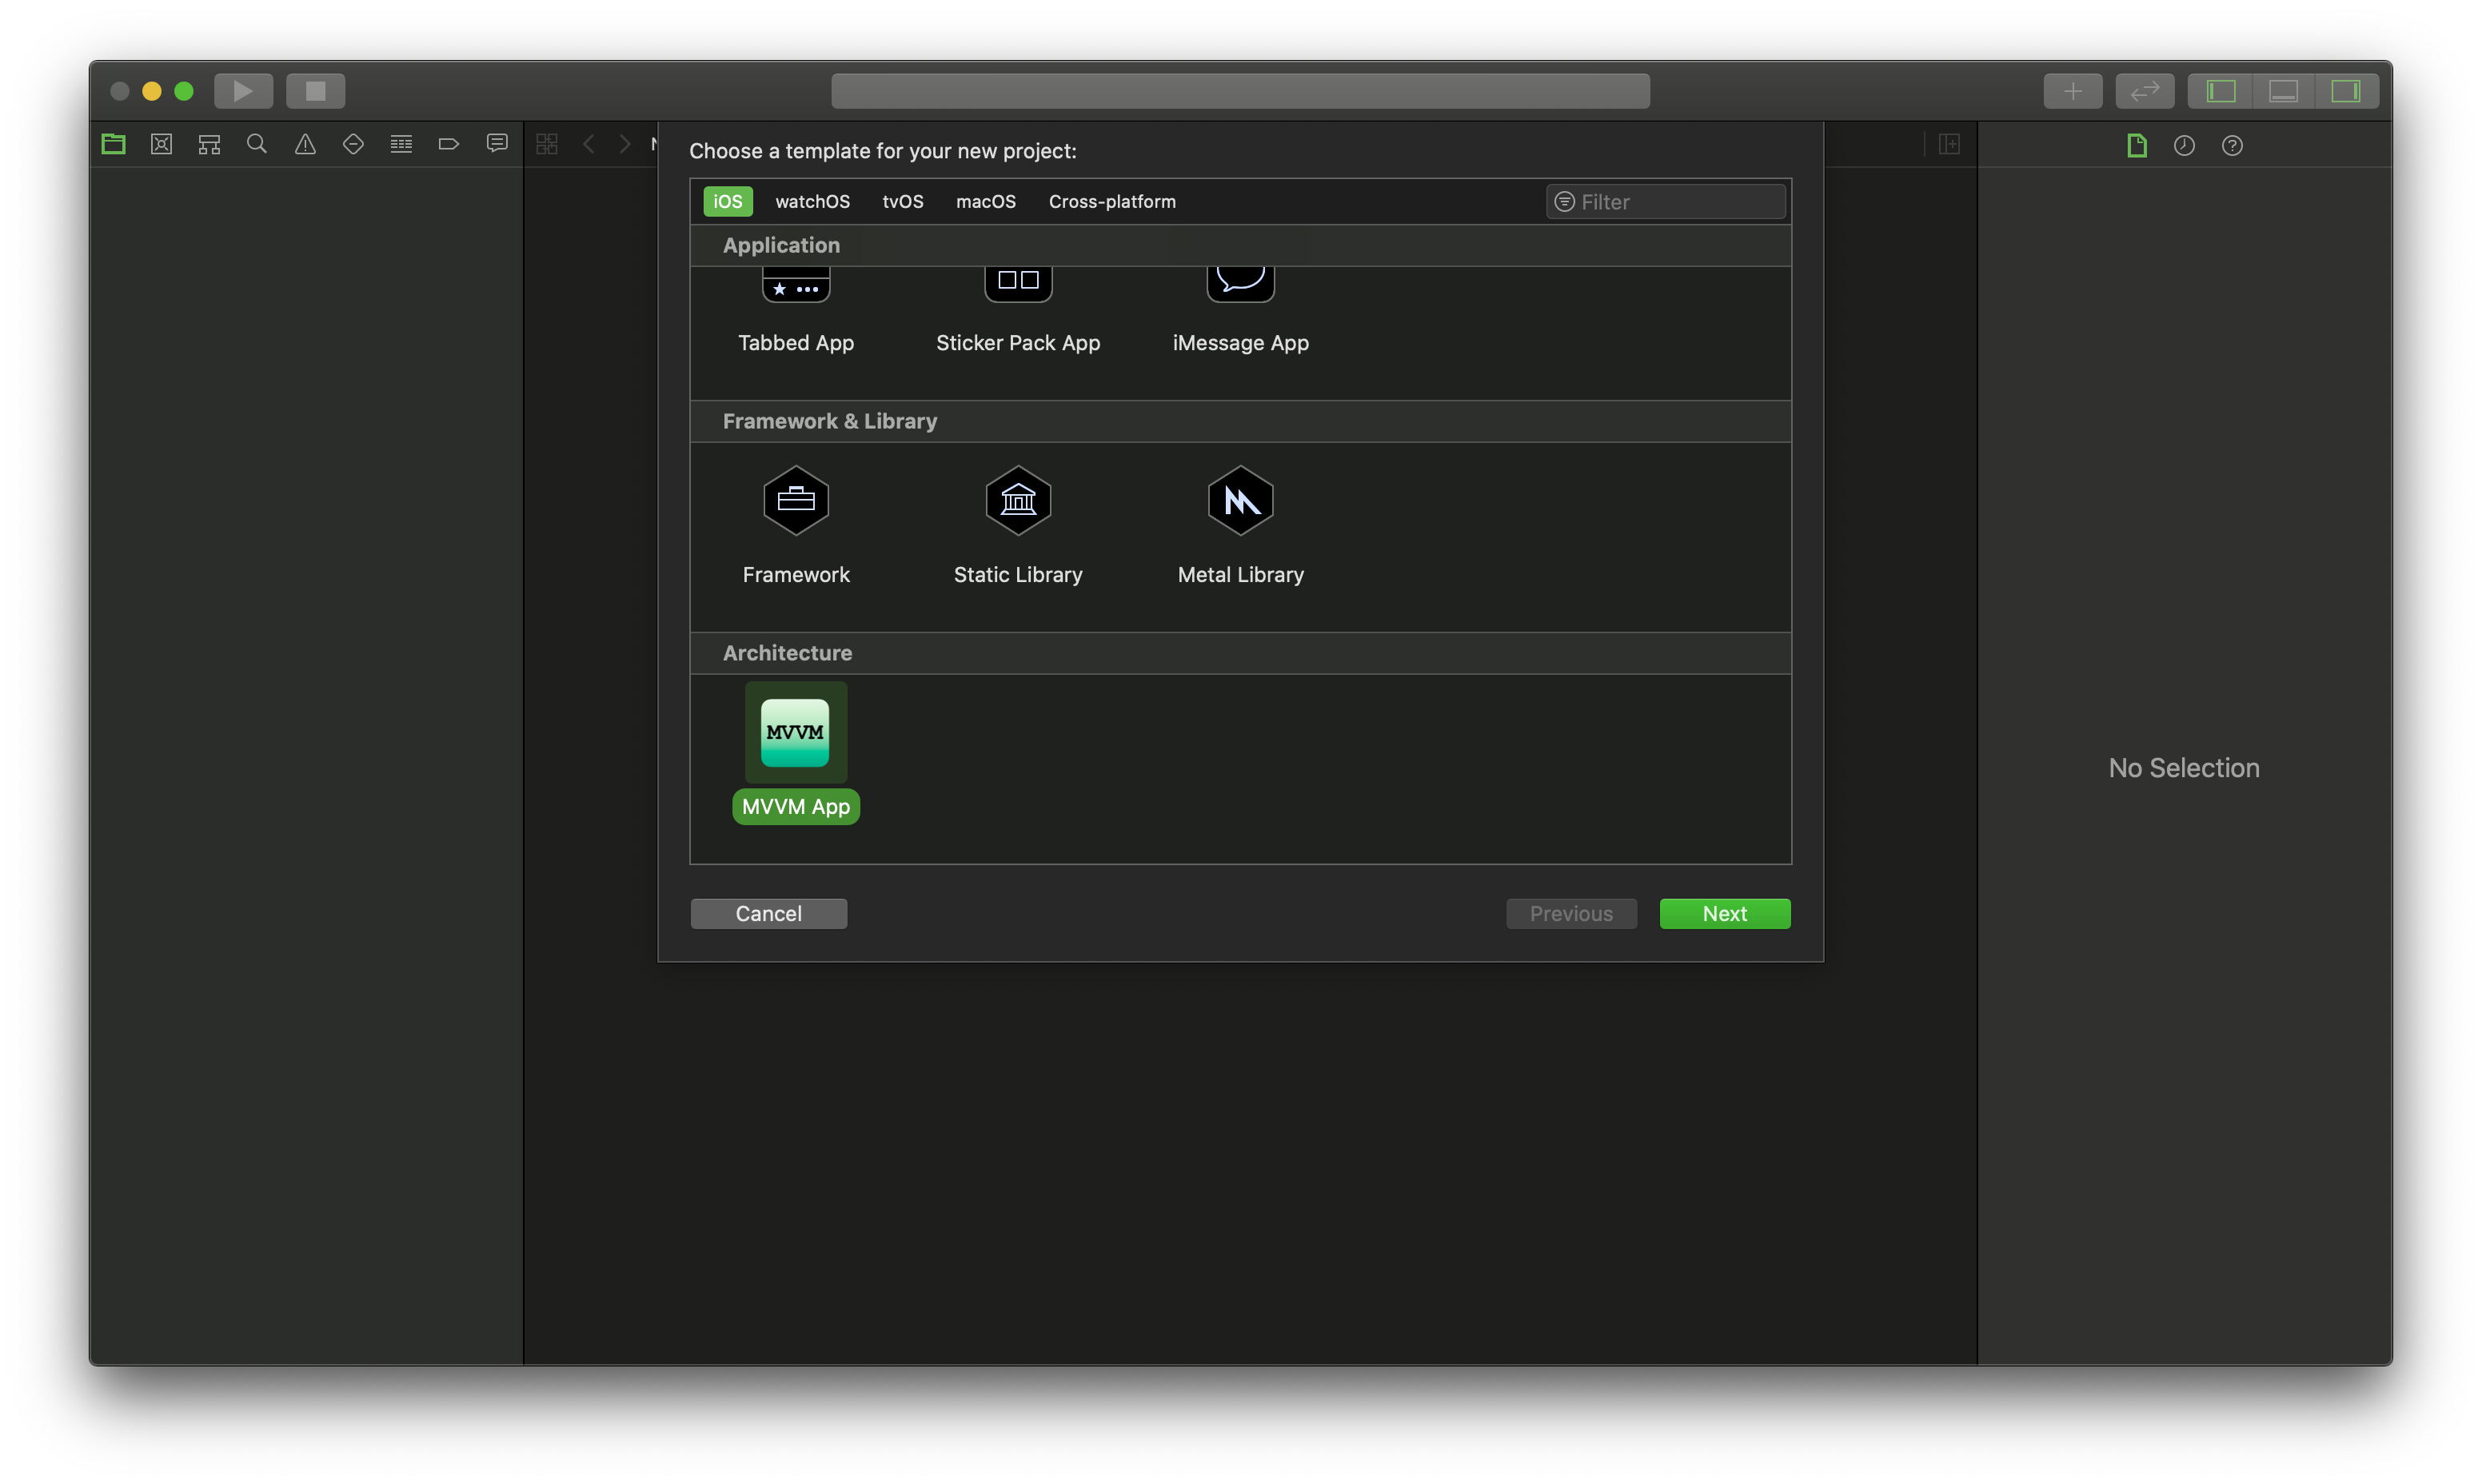The image size is (2482, 1484).
Task: Click the Next button
Action: 1724,913
